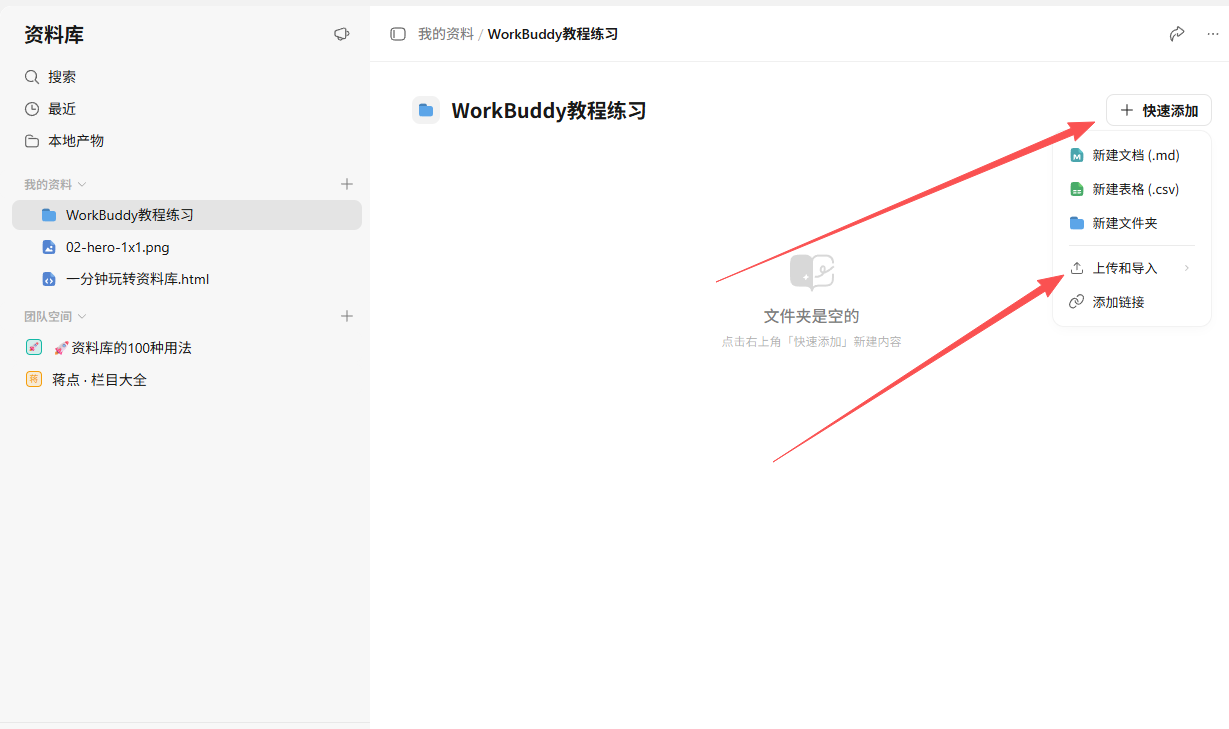
Task: Expand the 上传和导入 submenu arrow
Action: tap(1187, 268)
